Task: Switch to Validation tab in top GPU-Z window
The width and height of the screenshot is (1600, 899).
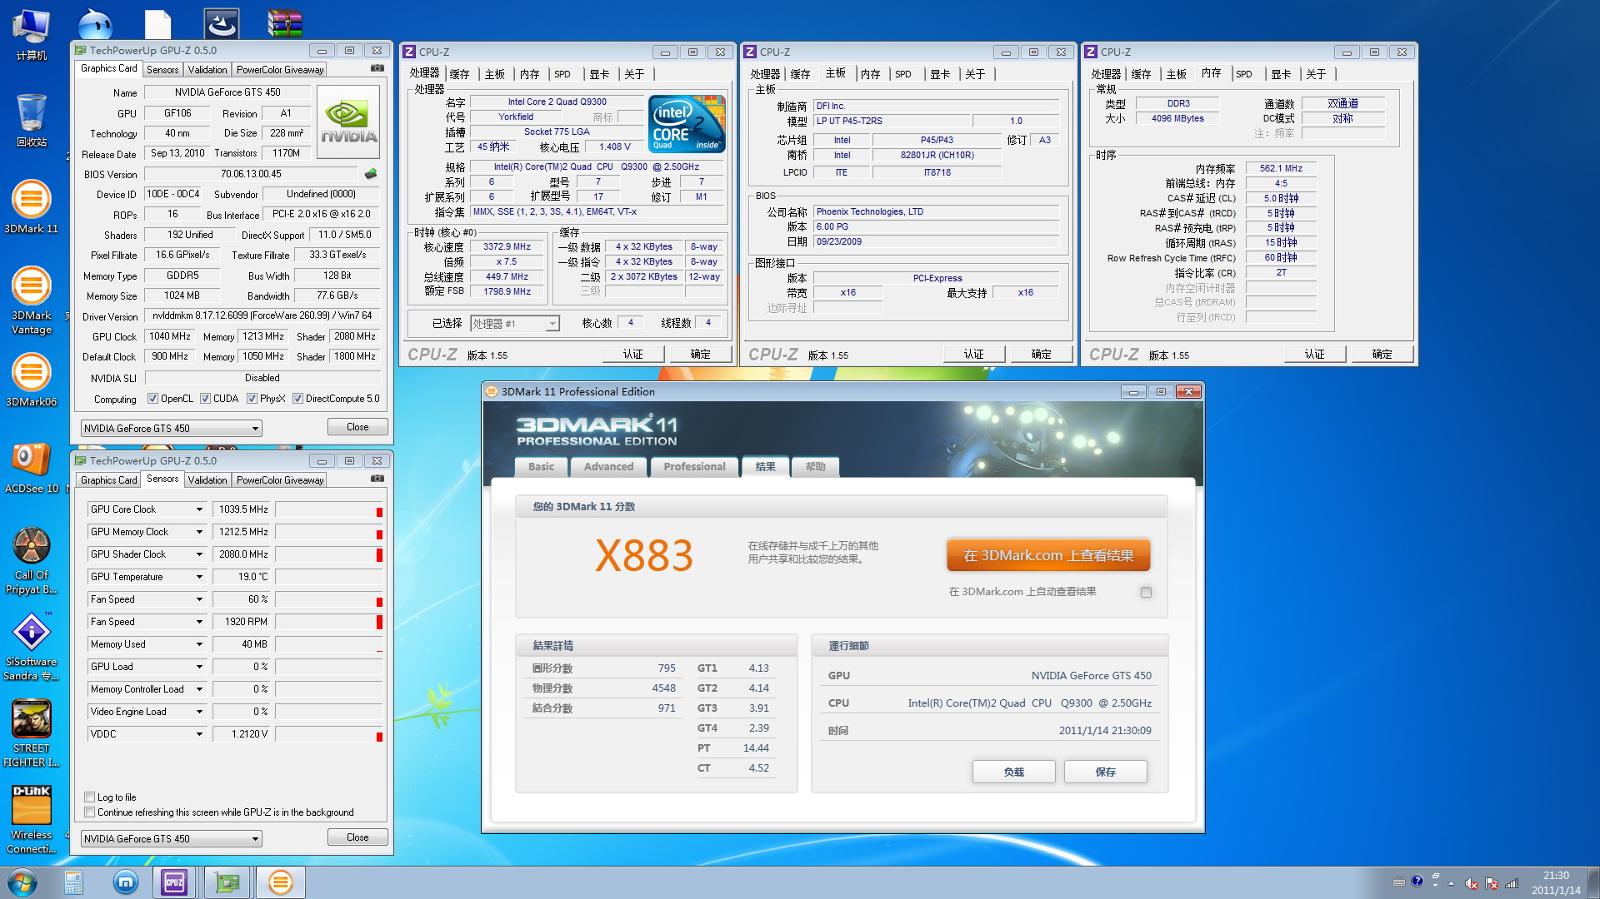Action: pyautogui.click(x=207, y=70)
